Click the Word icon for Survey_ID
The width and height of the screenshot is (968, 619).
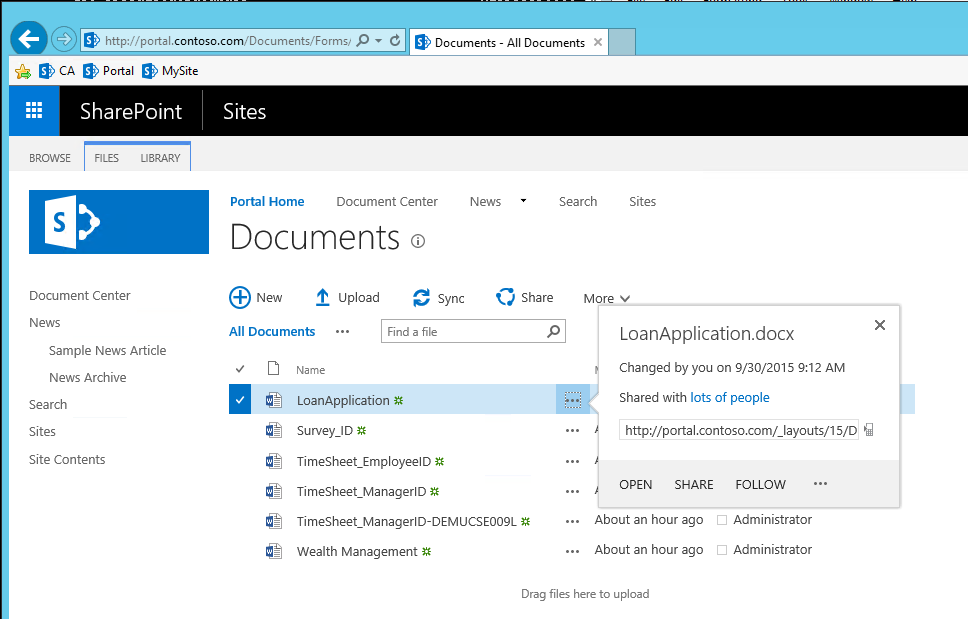[273, 430]
